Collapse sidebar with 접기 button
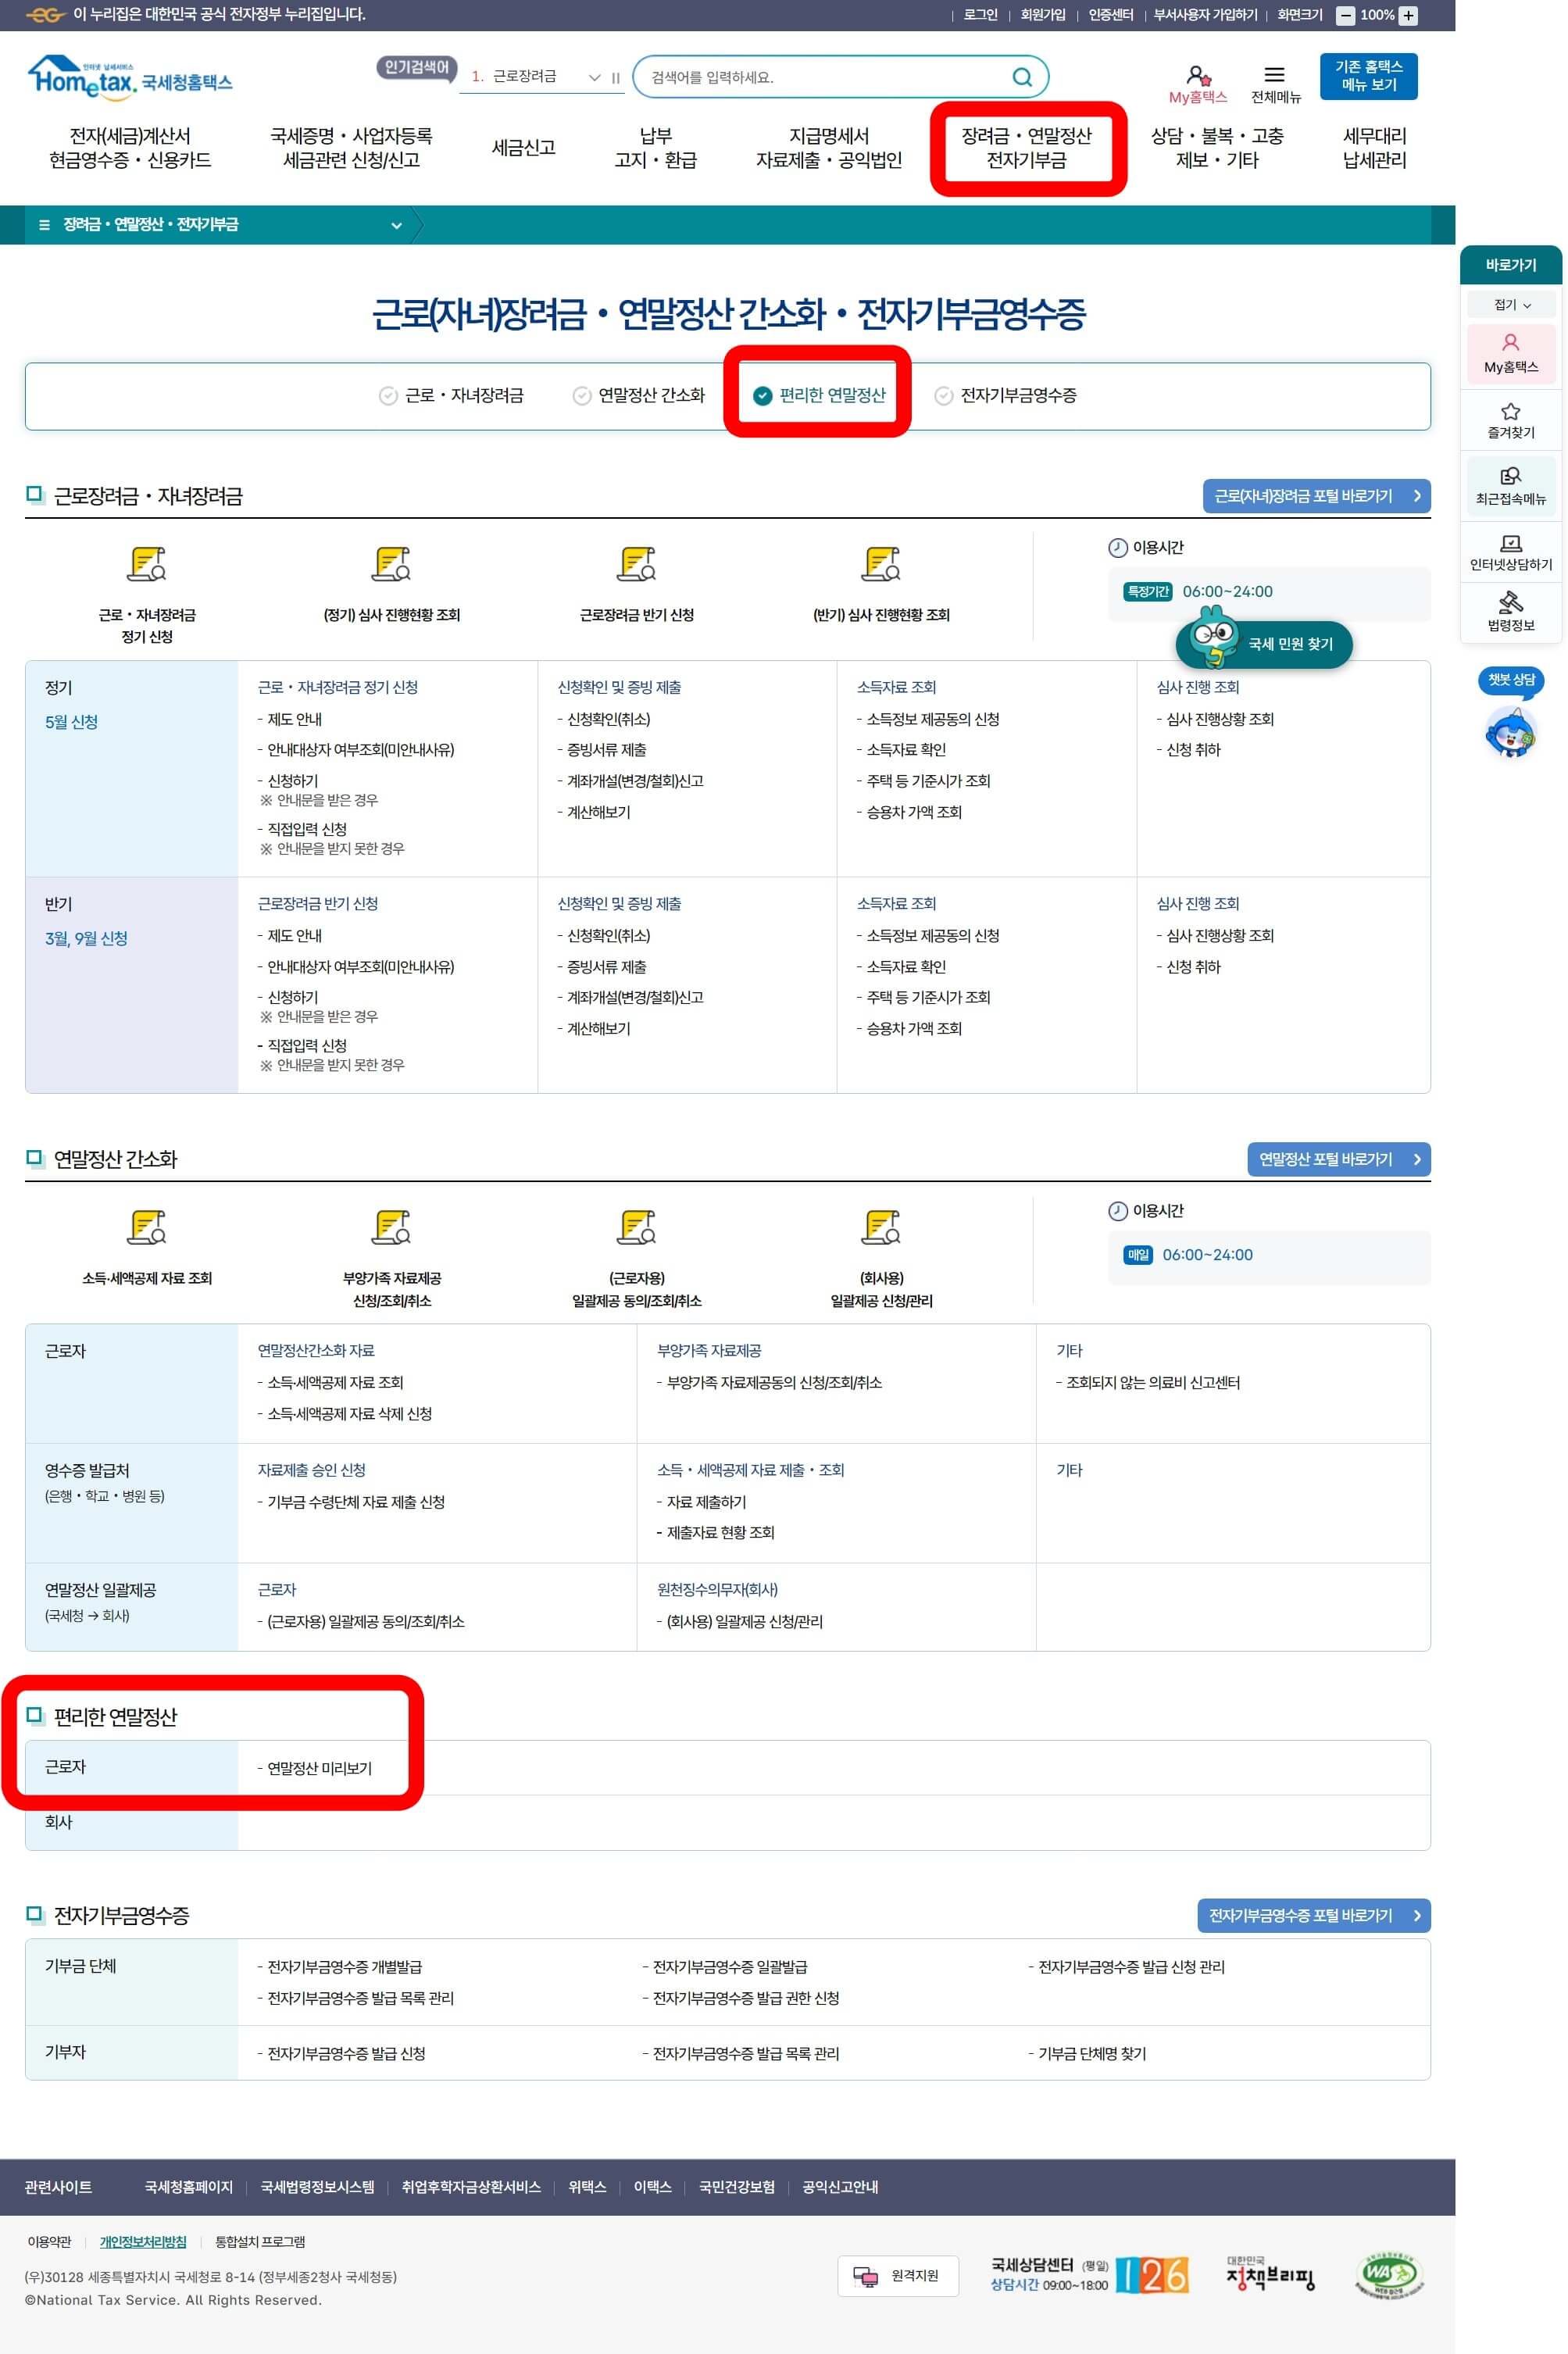Screen dimensions: 1568x2354 click(x=1510, y=305)
